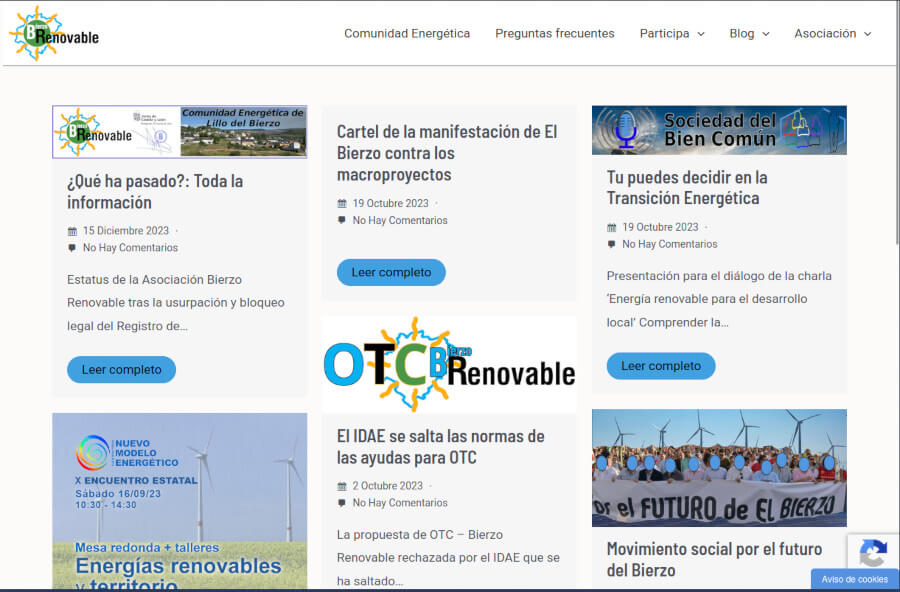Expand the Blog dropdown menu
The height and width of the screenshot is (592, 900).
[749, 34]
